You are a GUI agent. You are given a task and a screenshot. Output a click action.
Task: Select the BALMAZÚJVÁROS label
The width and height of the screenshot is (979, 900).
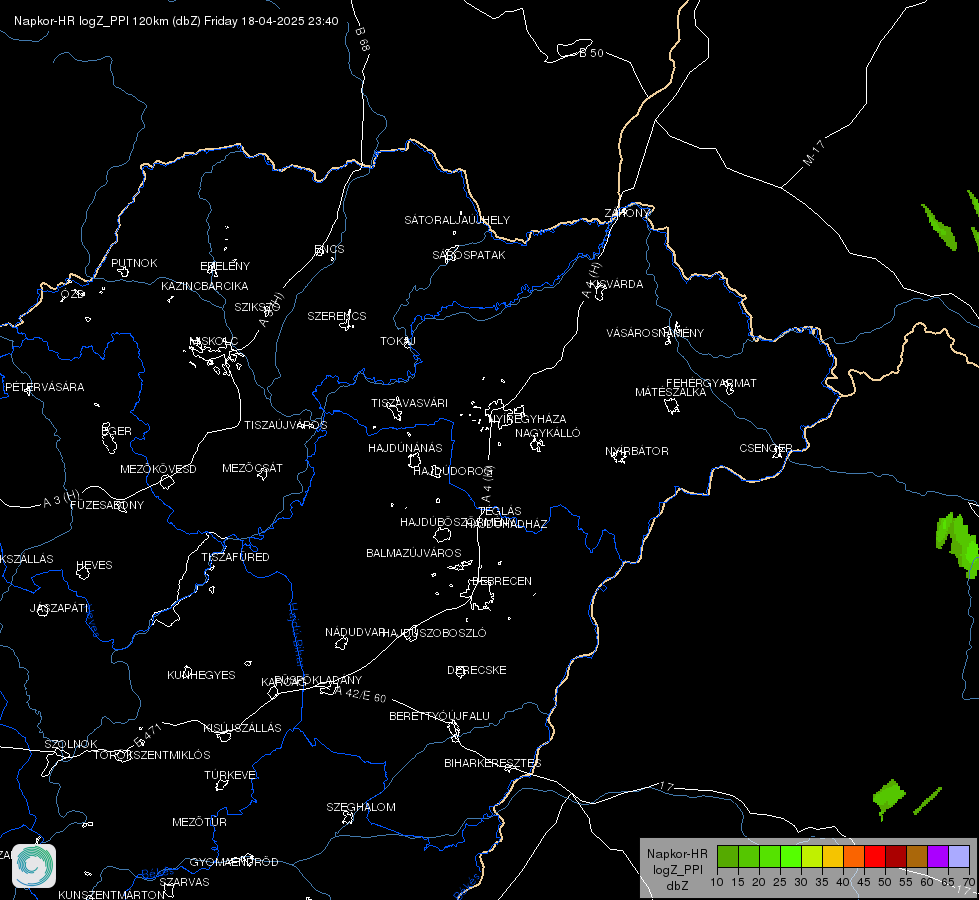tap(414, 553)
